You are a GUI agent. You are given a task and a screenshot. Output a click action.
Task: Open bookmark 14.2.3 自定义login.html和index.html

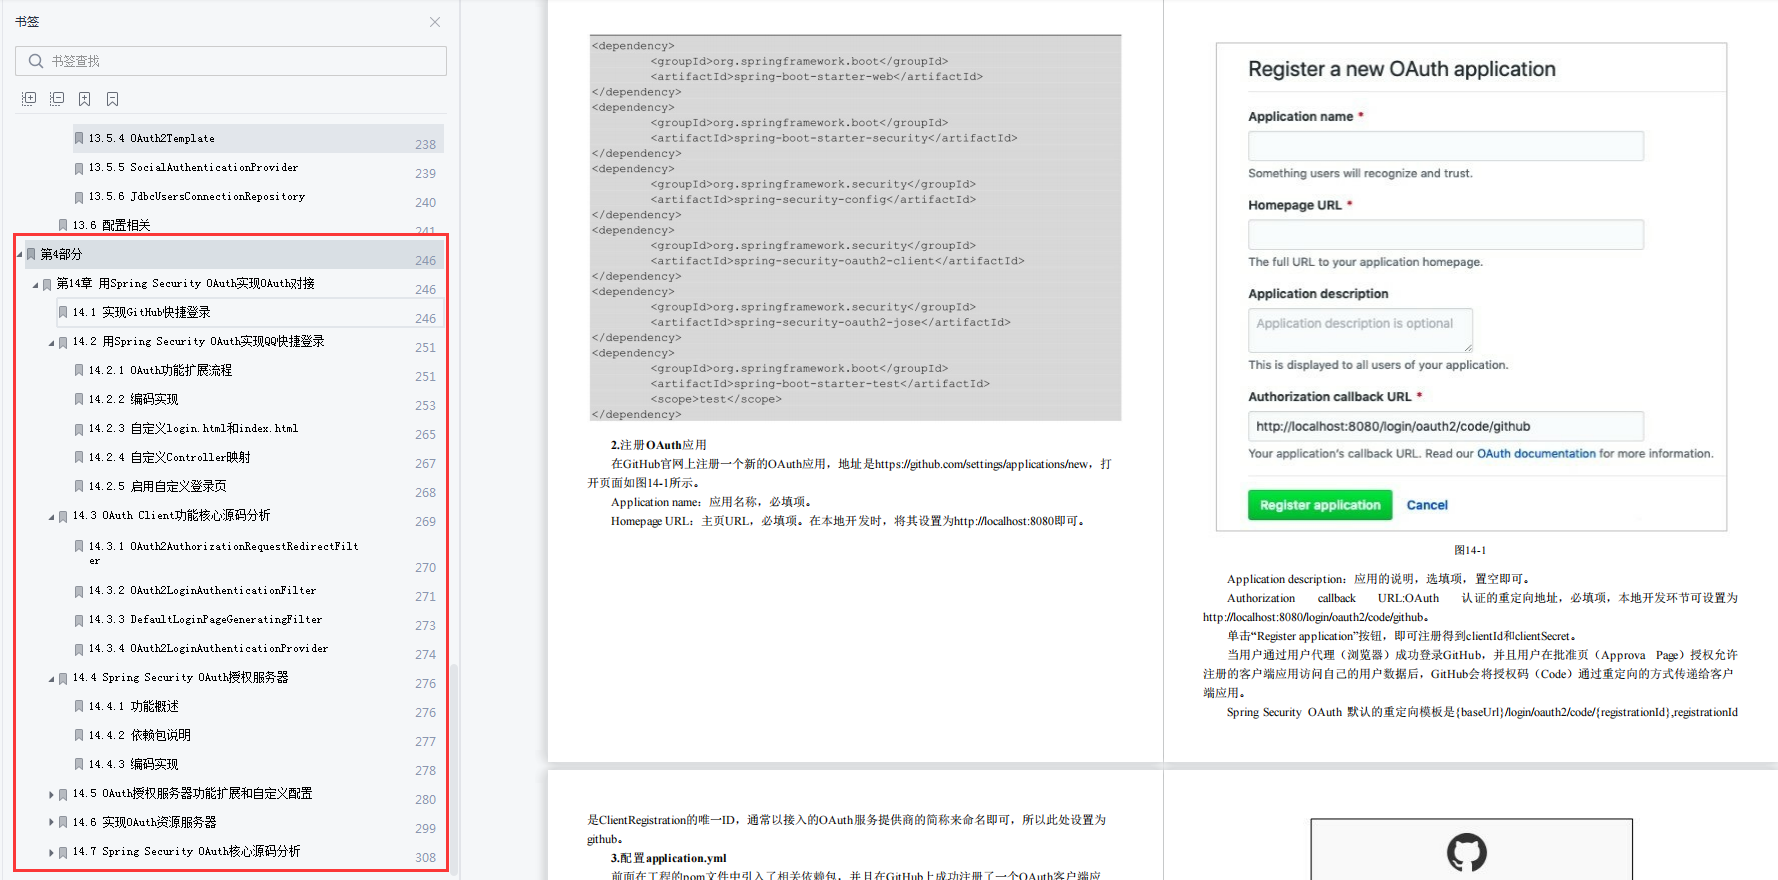point(193,428)
